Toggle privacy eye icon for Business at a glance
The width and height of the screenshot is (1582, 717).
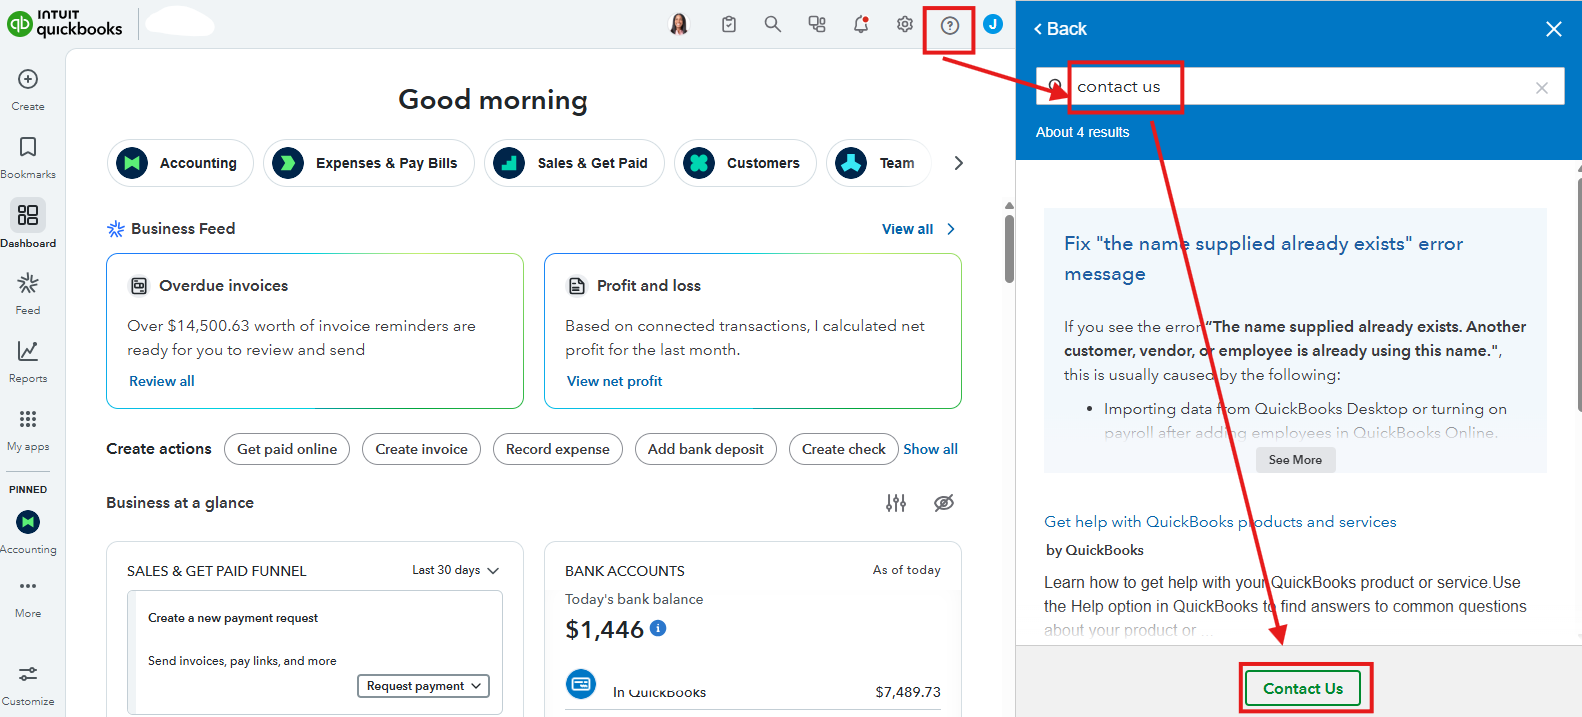(943, 503)
